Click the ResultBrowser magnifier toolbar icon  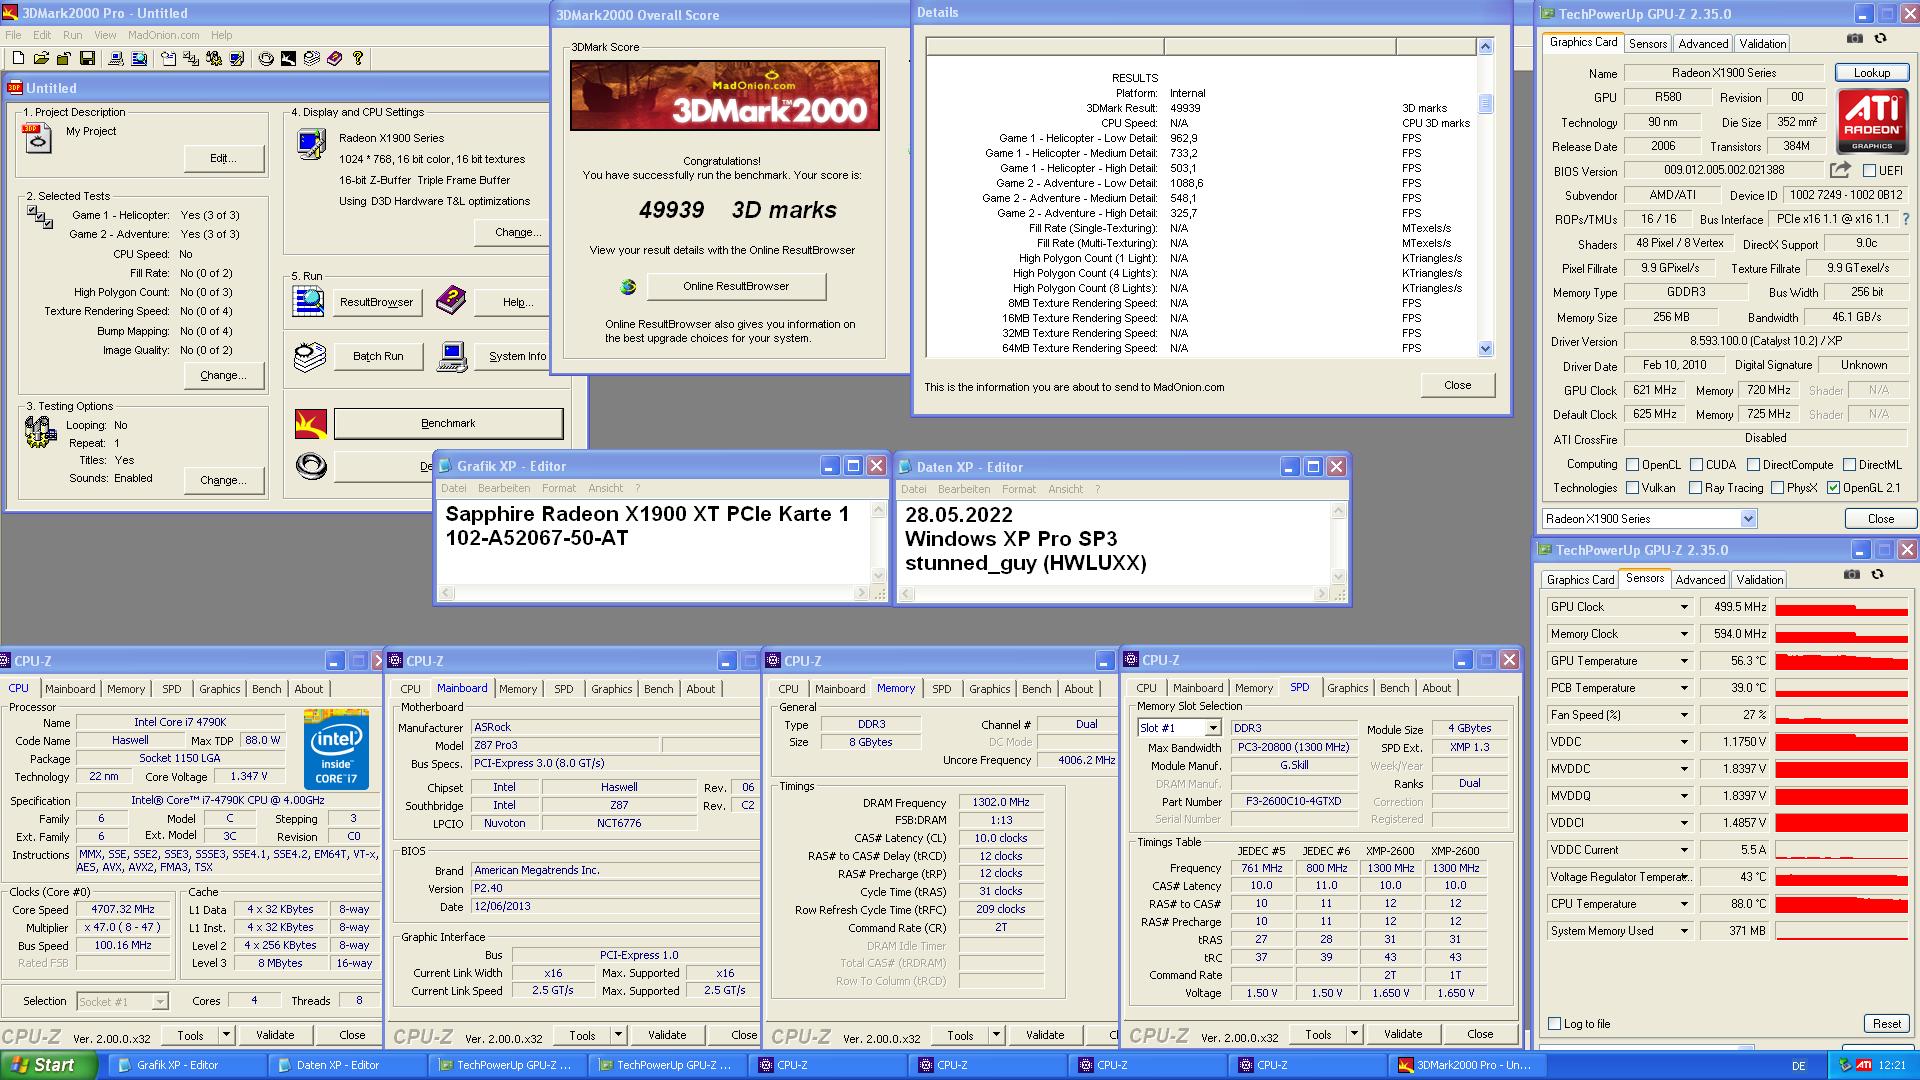[139, 58]
